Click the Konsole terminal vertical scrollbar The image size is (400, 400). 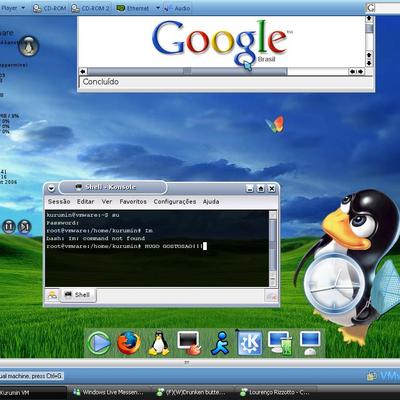[x=273, y=248]
